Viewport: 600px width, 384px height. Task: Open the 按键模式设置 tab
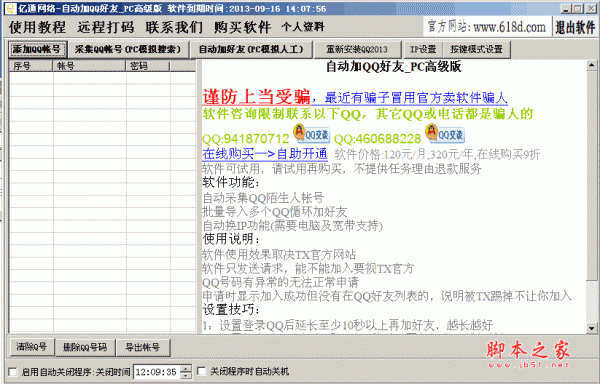[x=476, y=49]
